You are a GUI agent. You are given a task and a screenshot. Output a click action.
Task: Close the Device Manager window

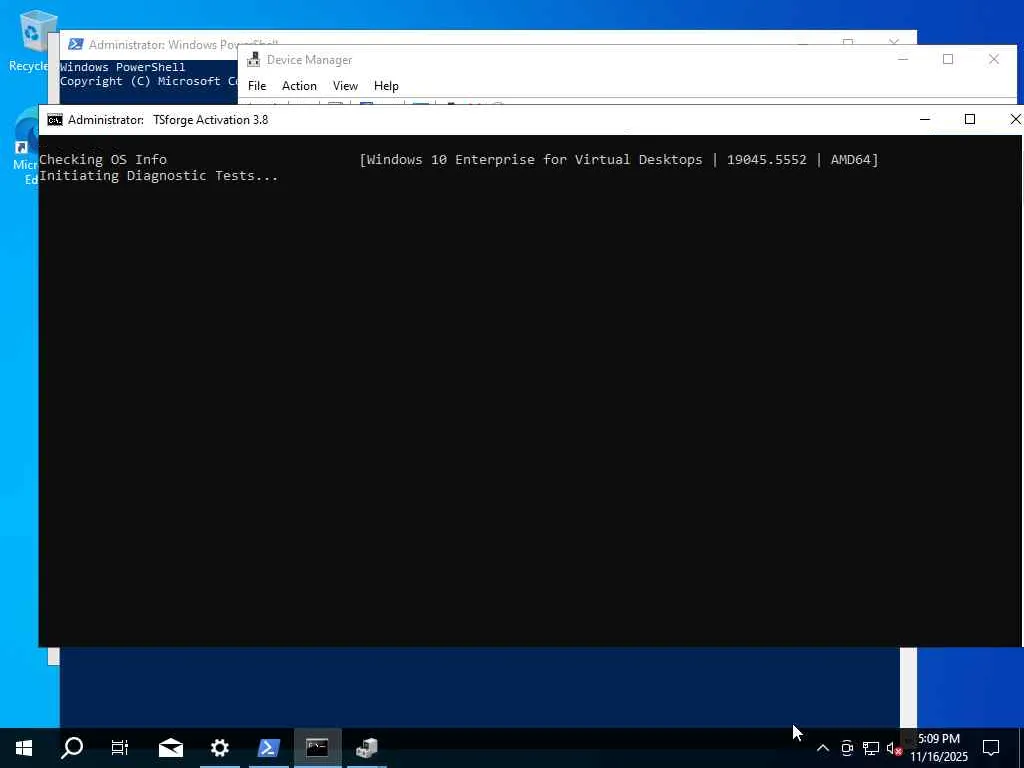click(x=994, y=59)
